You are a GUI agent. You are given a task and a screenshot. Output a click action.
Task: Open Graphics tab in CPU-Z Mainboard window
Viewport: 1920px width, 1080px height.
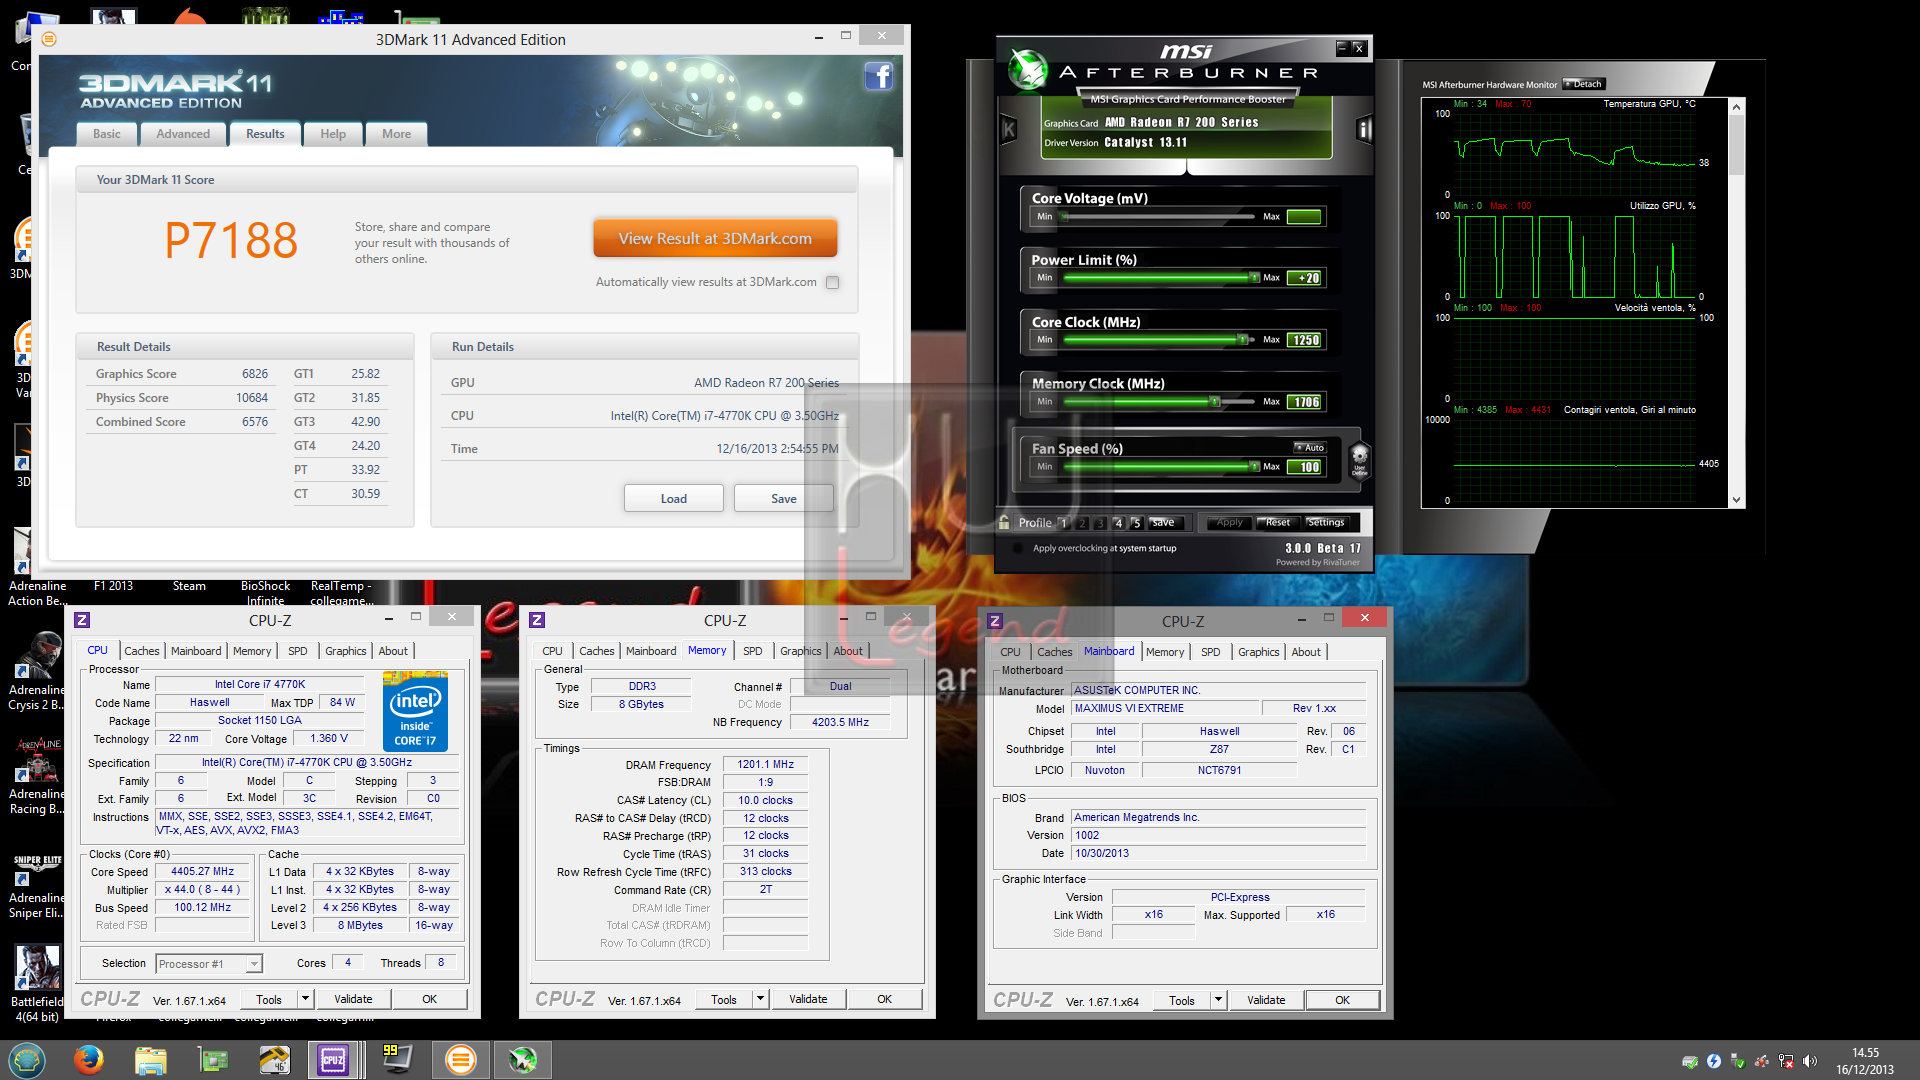click(x=1258, y=652)
